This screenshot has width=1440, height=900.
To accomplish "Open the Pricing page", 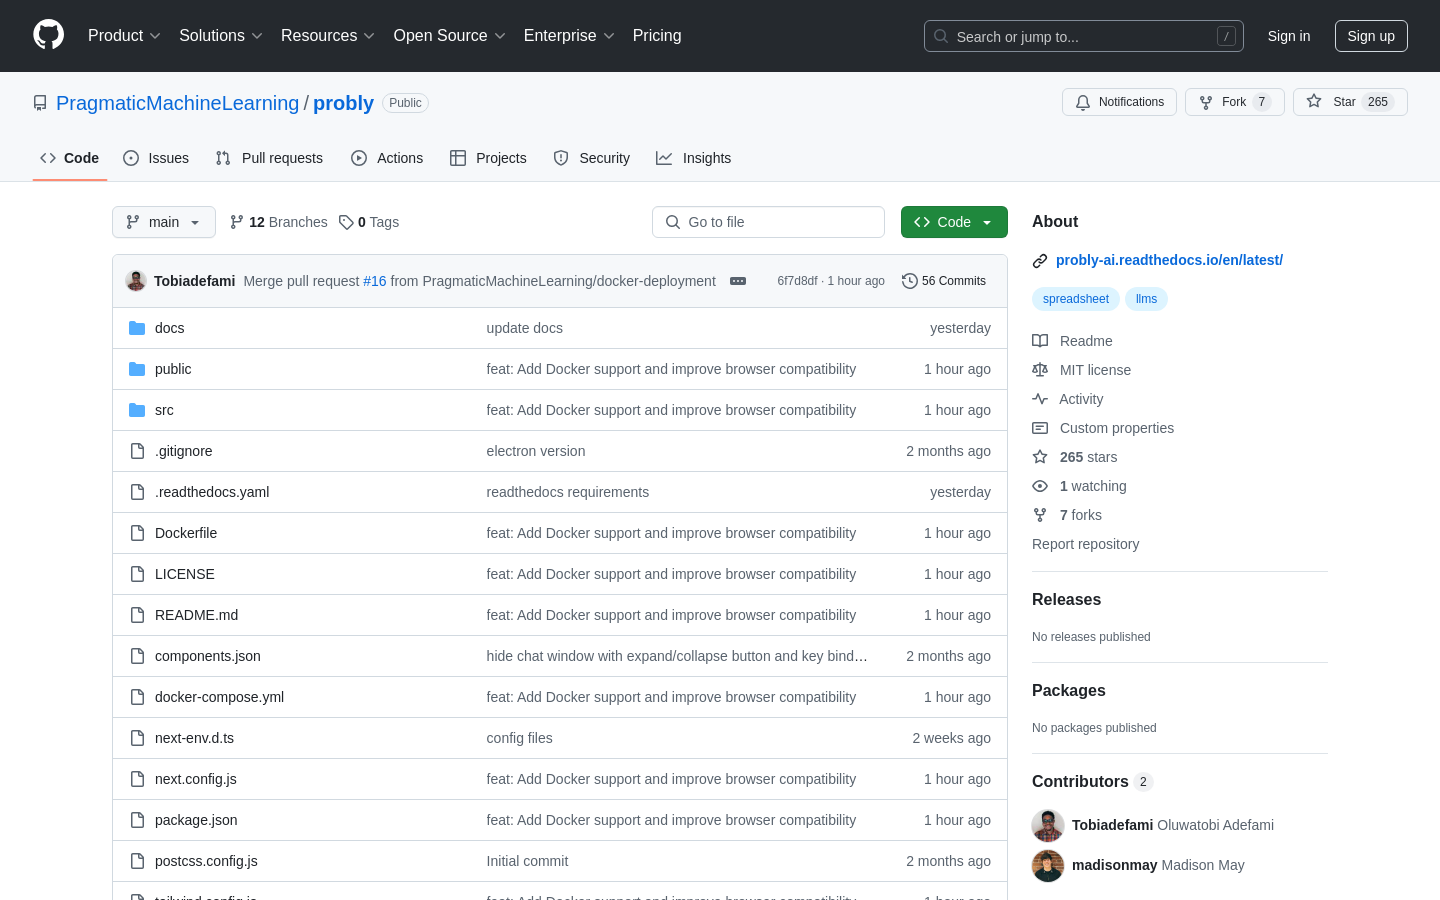I will pos(657,35).
